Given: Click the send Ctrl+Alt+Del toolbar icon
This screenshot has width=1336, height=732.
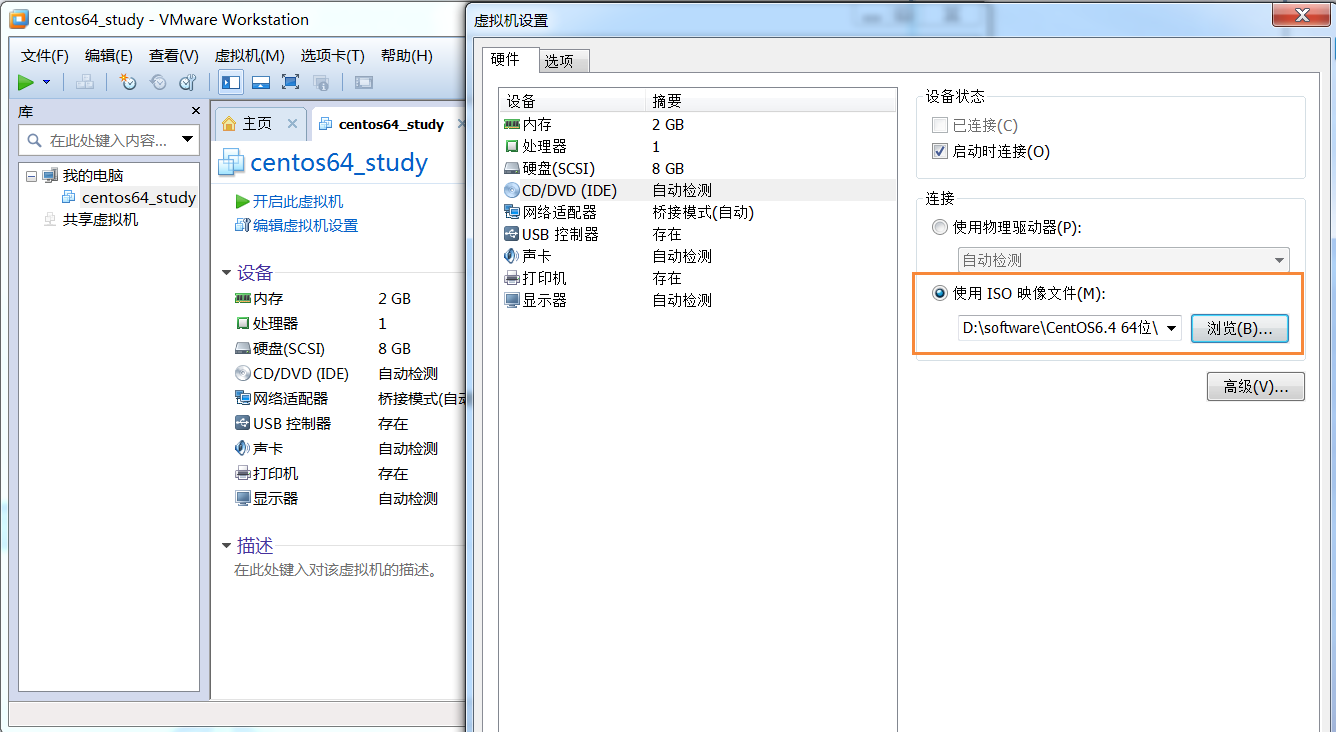Looking at the screenshot, I should [x=85, y=82].
